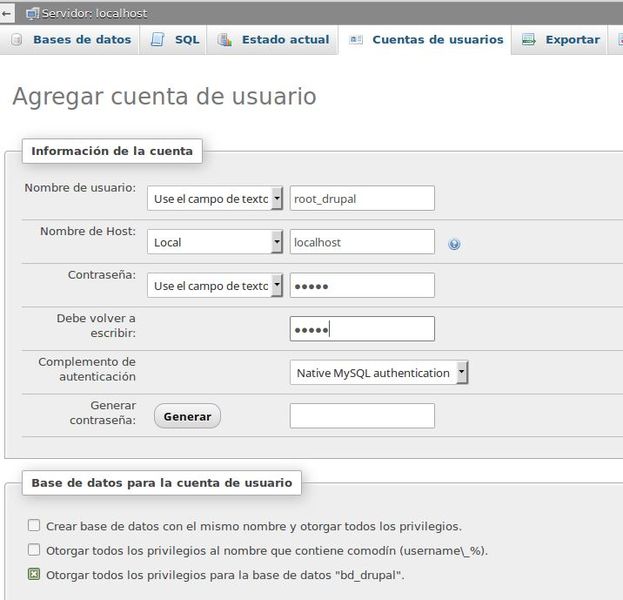Screen dimensions: 623x600
Task: Uncheck Otorgar todos los privilegios para bd_drupal
Action: coord(34,574)
